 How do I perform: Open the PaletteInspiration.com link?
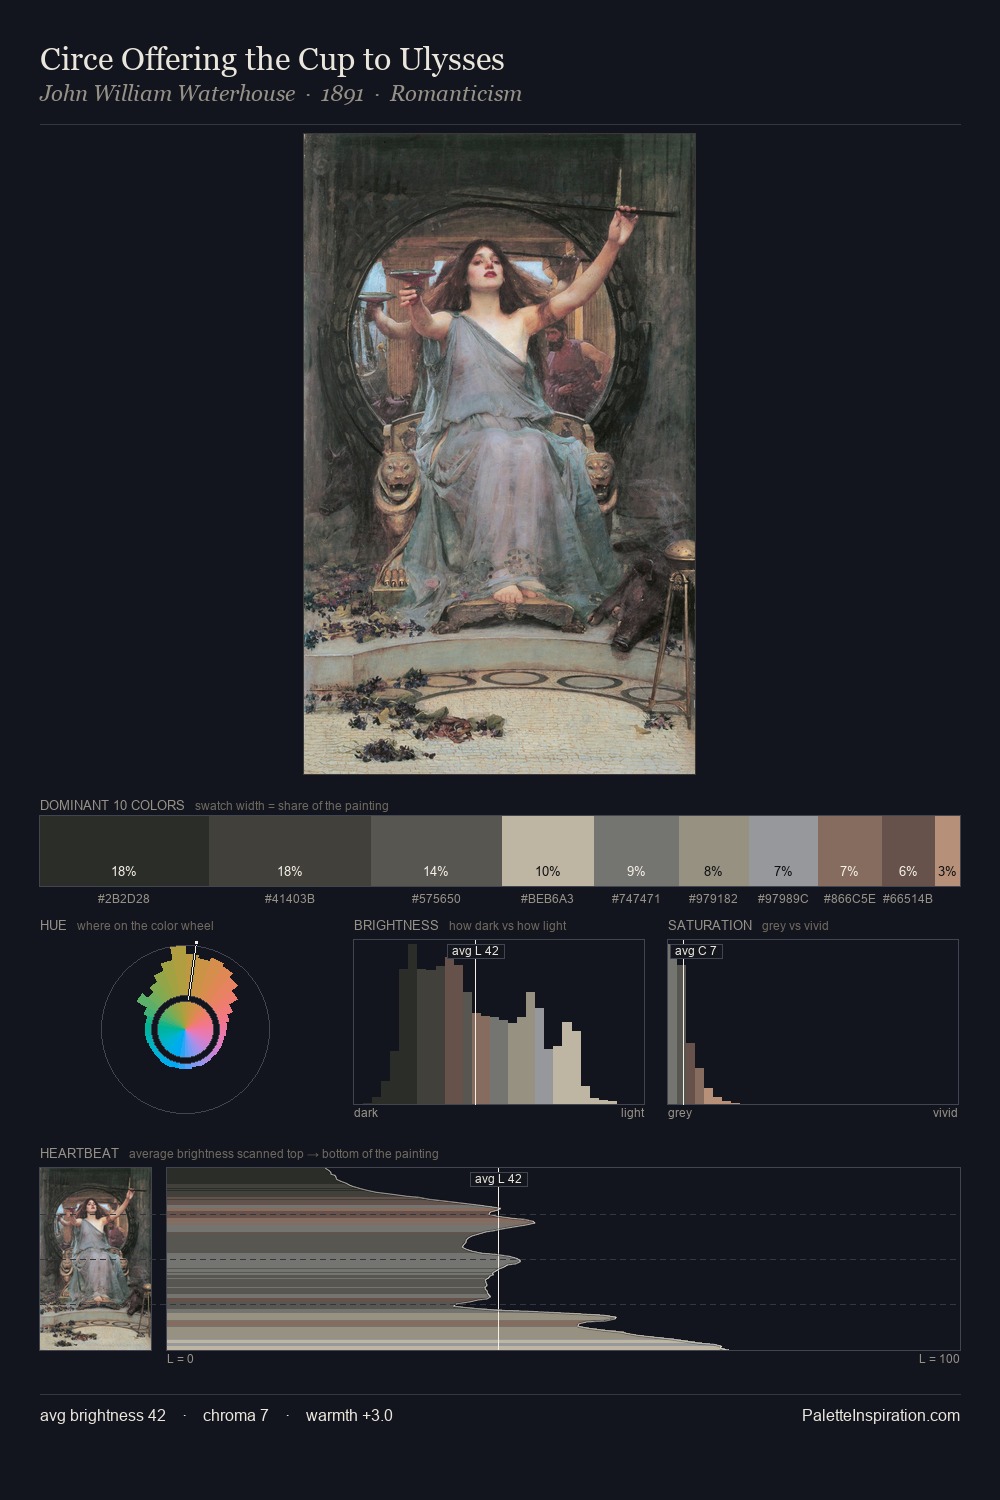pyautogui.click(x=881, y=1416)
